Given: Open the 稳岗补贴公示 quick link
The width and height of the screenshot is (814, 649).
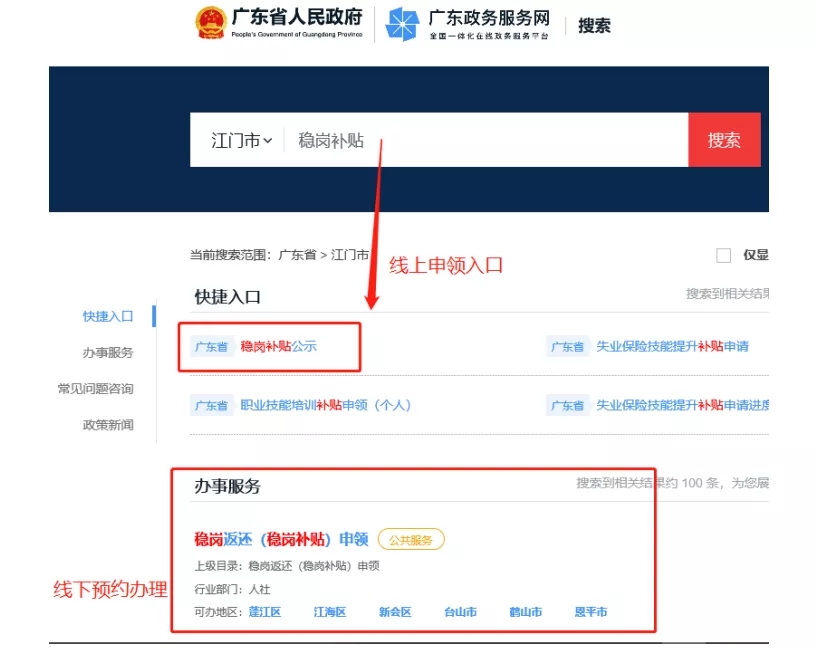Looking at the screenshot, I should click(278, 346).
